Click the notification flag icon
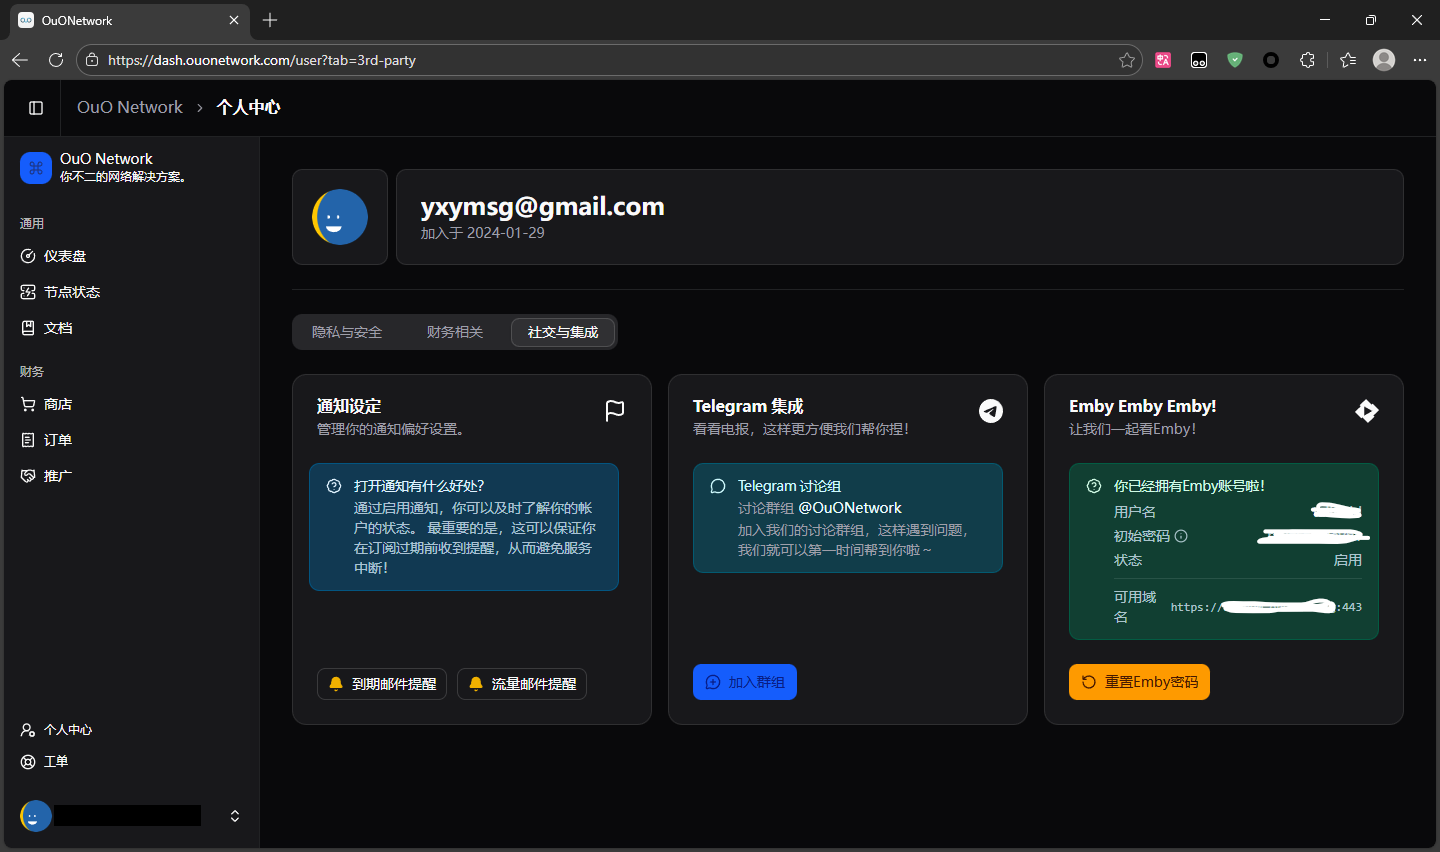1440x852 pixels. click(x=615, y=411)
